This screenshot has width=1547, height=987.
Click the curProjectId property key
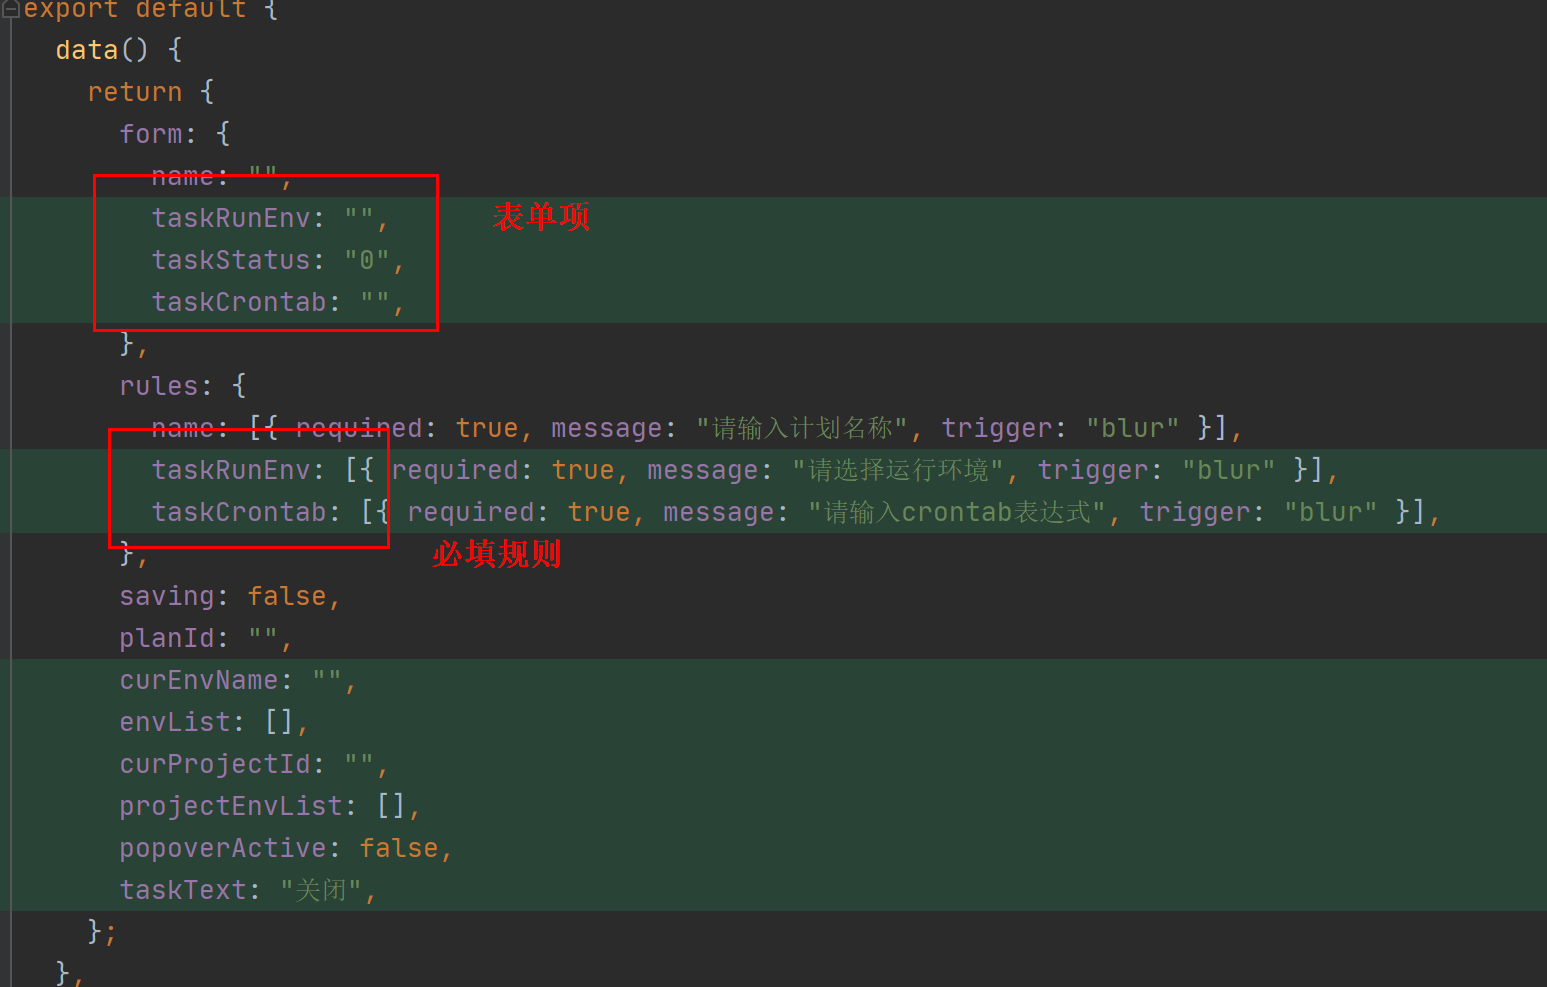[x=215, y=764]
